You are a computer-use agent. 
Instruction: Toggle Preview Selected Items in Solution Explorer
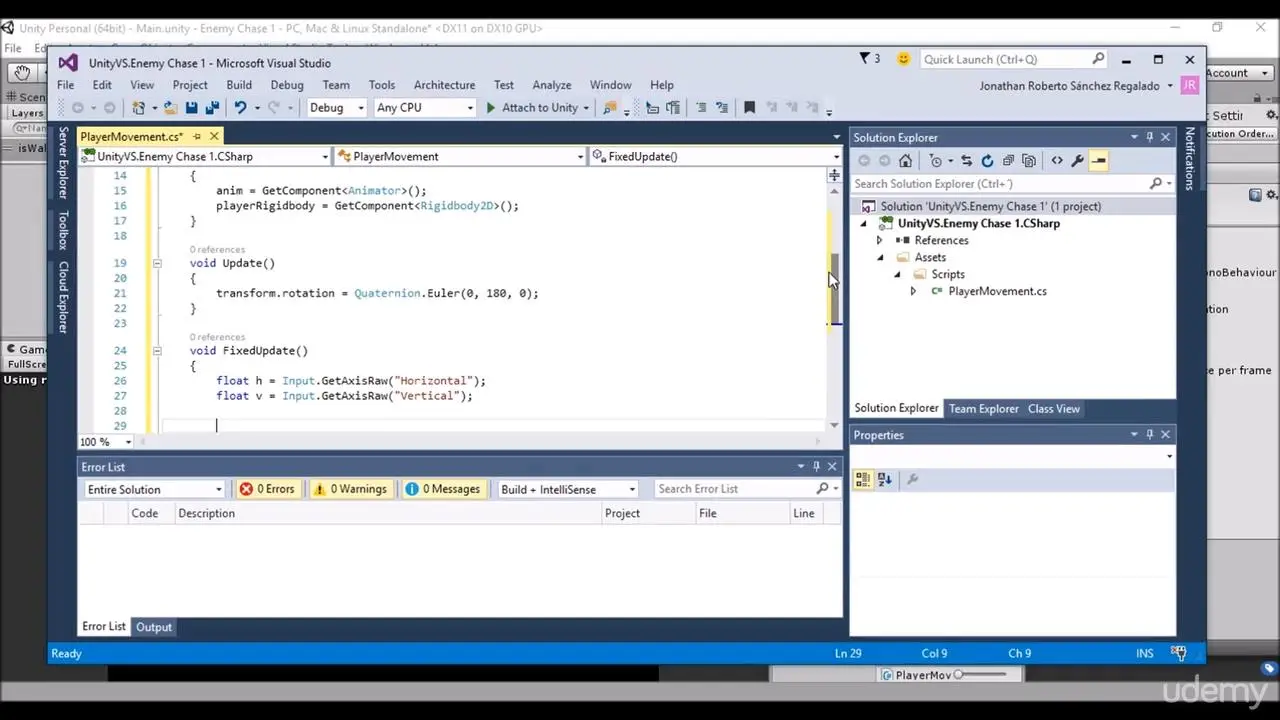pos(1098,160)
